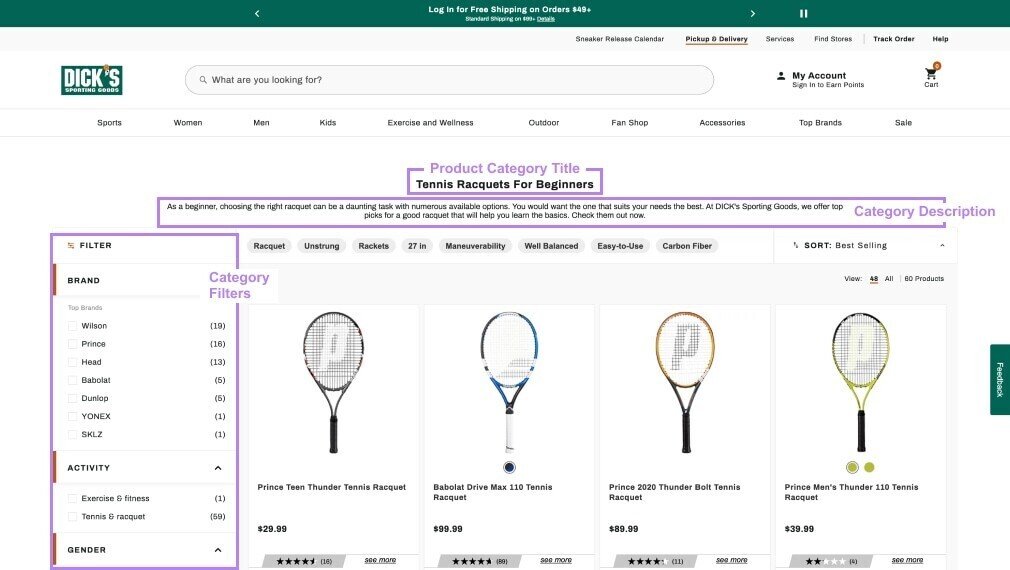Check the Exercise & fitness activity filter

coord(72,499)
